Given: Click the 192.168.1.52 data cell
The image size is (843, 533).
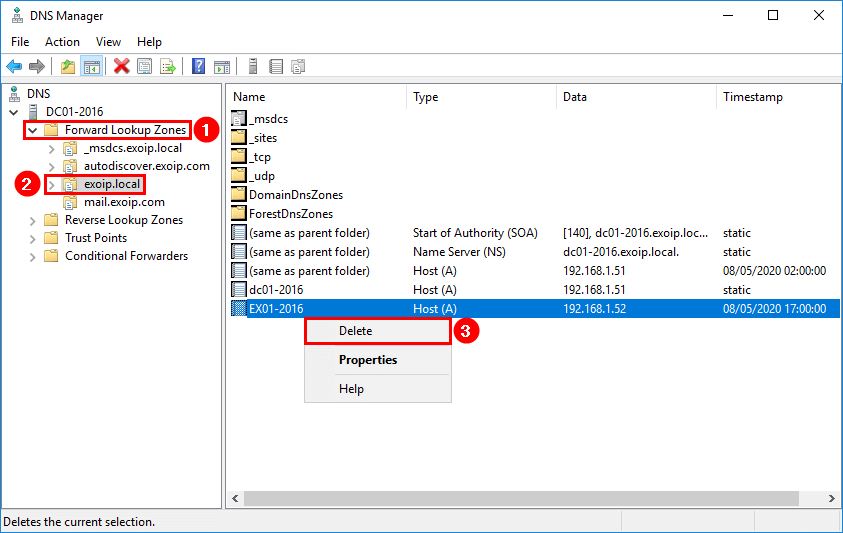Looking at the screenshot, I should click(x=595, y=309).
